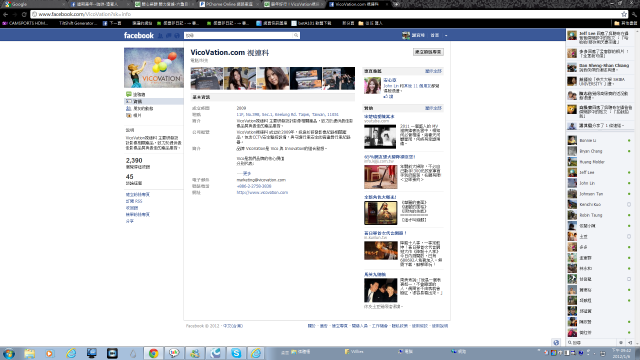Open third photo thumbnail of smiling woman
Screen dimensions: 640x360
(x=273, y=78)
